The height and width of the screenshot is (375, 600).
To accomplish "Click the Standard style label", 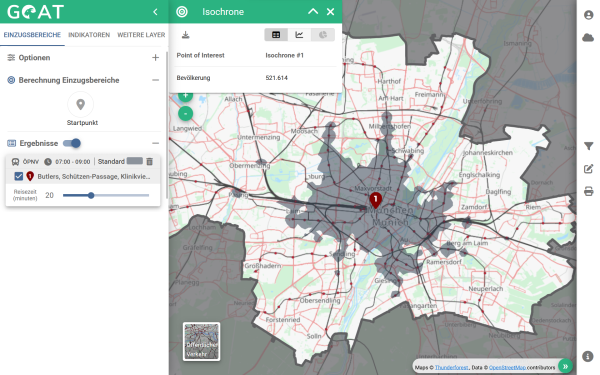I will pos(111,161).
